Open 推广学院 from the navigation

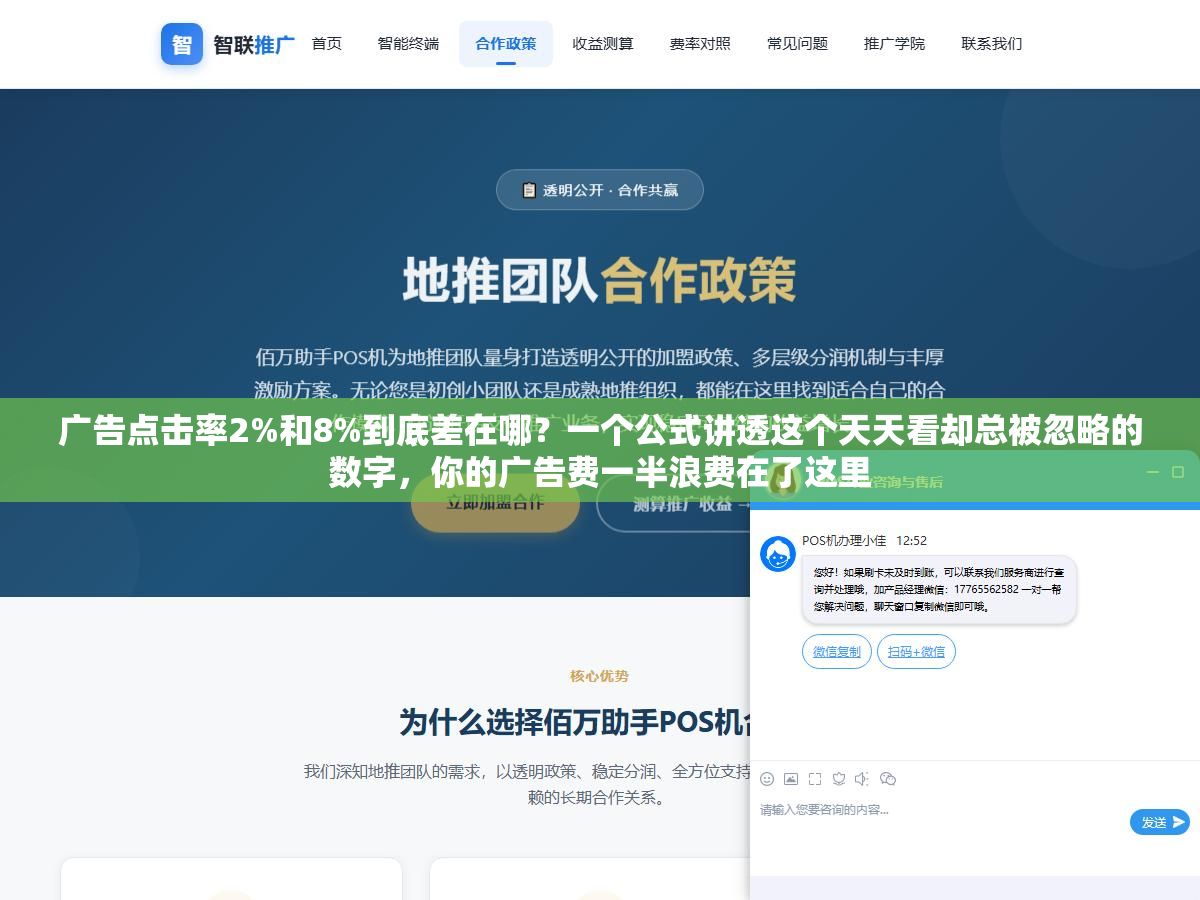point(894,44)
